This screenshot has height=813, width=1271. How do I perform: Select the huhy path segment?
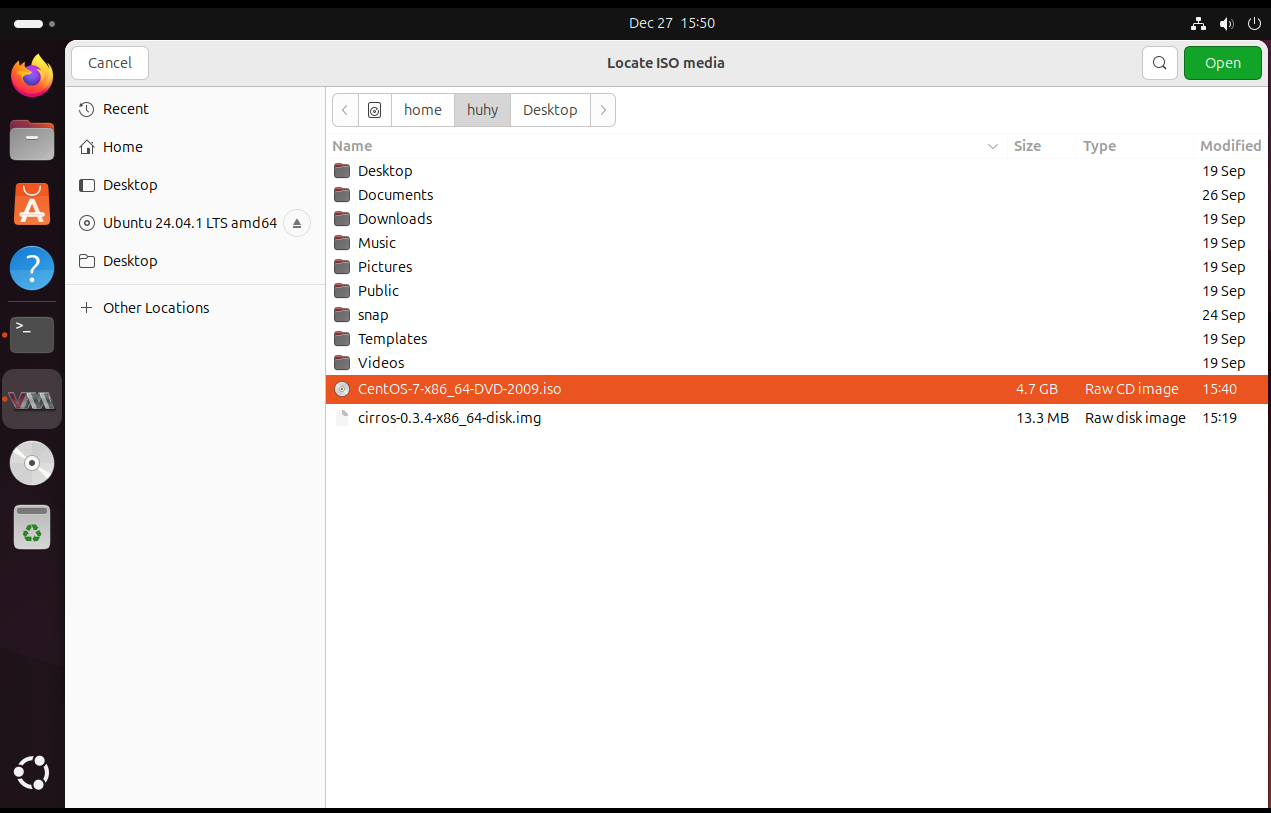click(482, 110)
